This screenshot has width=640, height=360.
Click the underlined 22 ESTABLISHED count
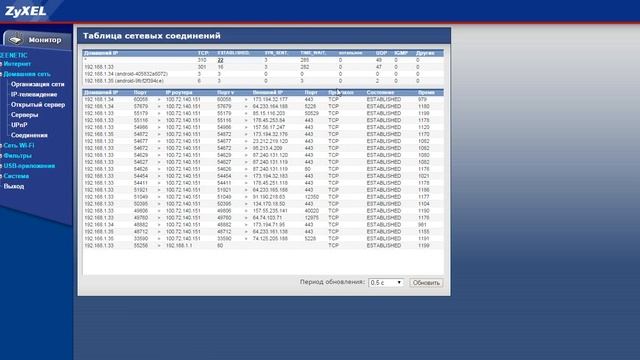click(x=220, y=60)
